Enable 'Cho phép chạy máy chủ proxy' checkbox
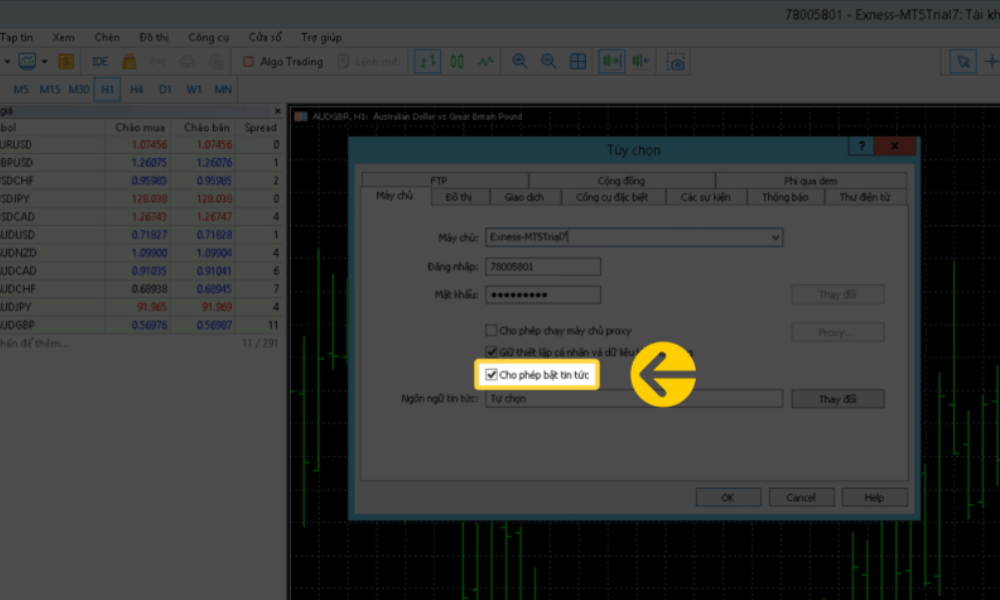 [491, 331]
